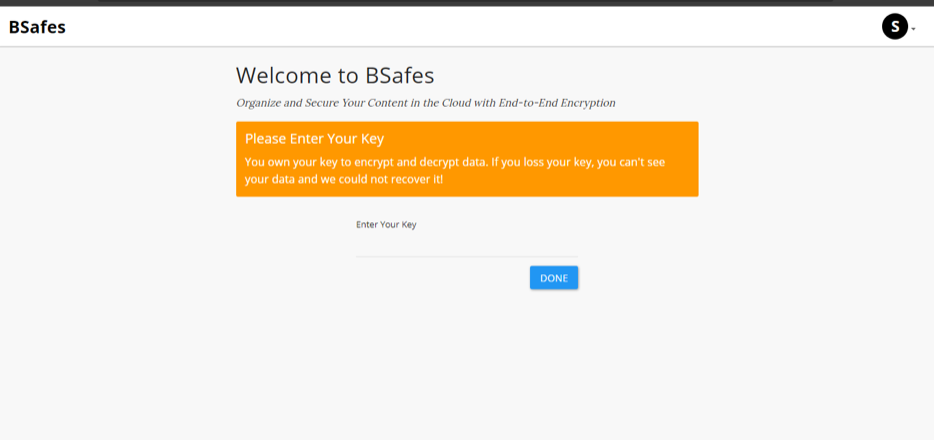Viewport: 934px width, 440px height.
Task: Focus the Enter Your Key input field
Action: [x=467, y=245]
